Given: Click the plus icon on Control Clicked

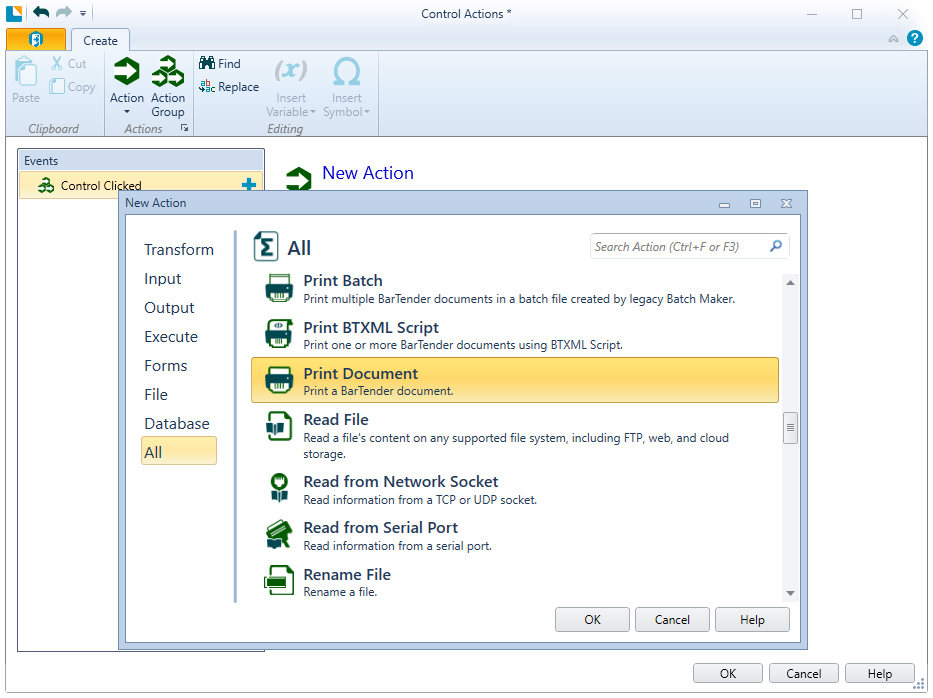Looking at the screenshot, I should click(x=249, y=185).
